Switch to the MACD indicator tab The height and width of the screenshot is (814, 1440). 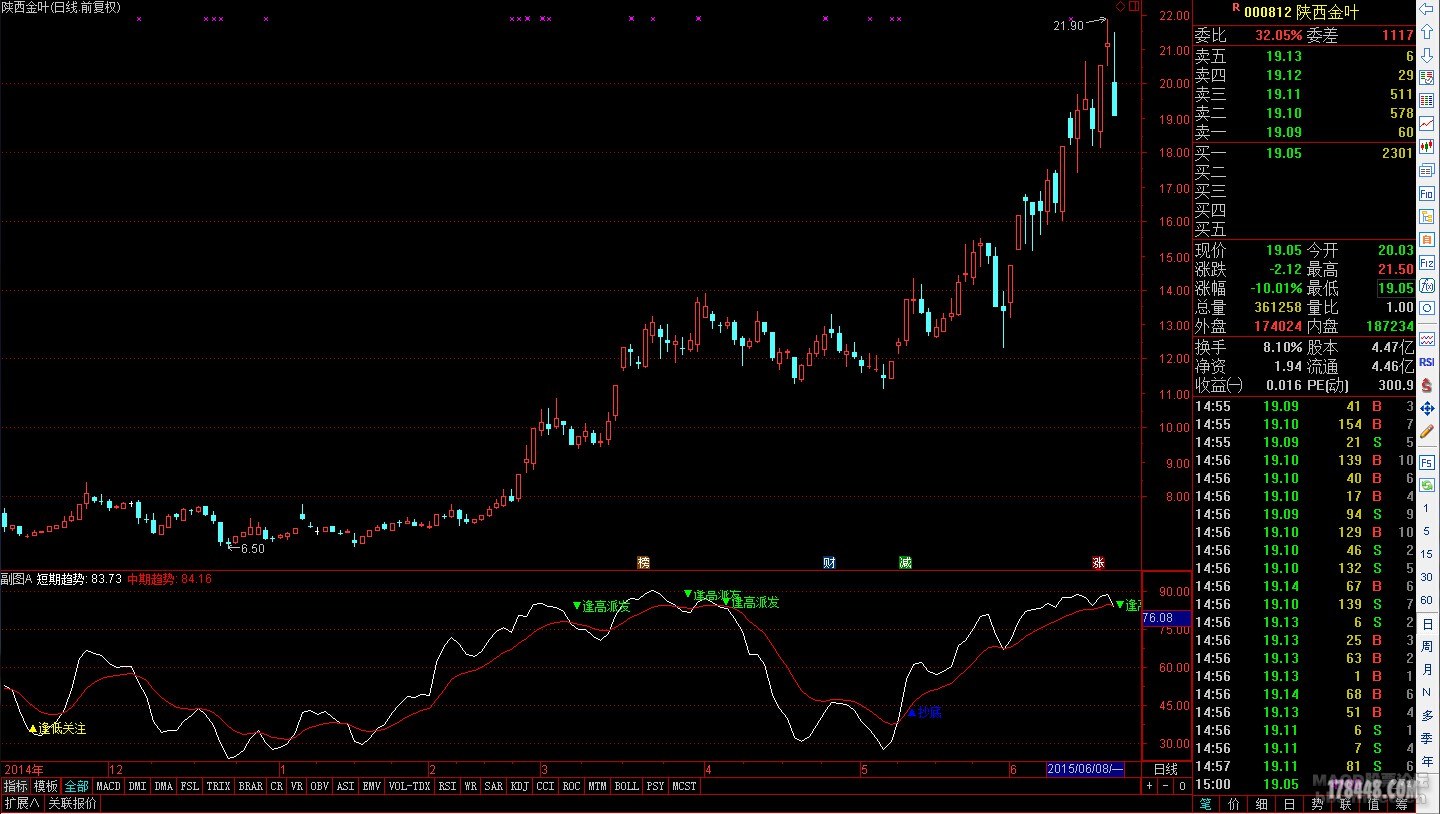(108, 786)
